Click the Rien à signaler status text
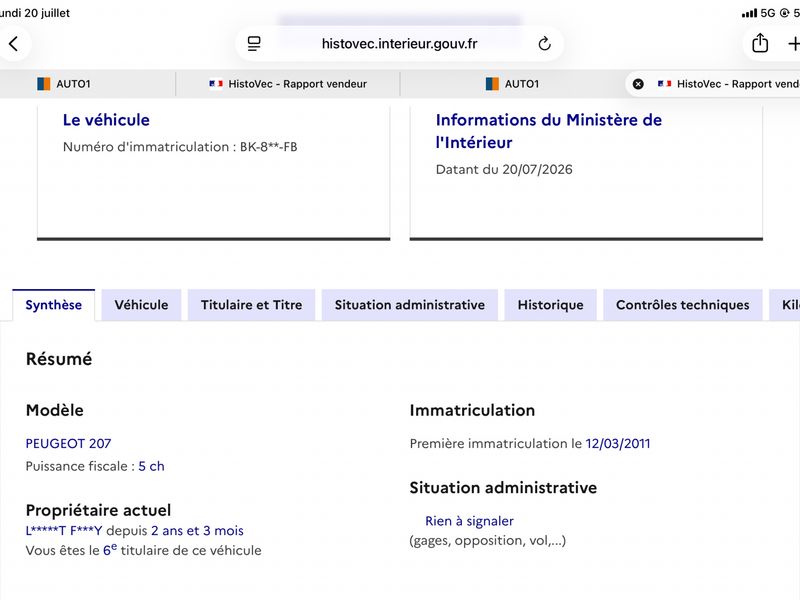This screenshot has width=800, height=600. 469,521
